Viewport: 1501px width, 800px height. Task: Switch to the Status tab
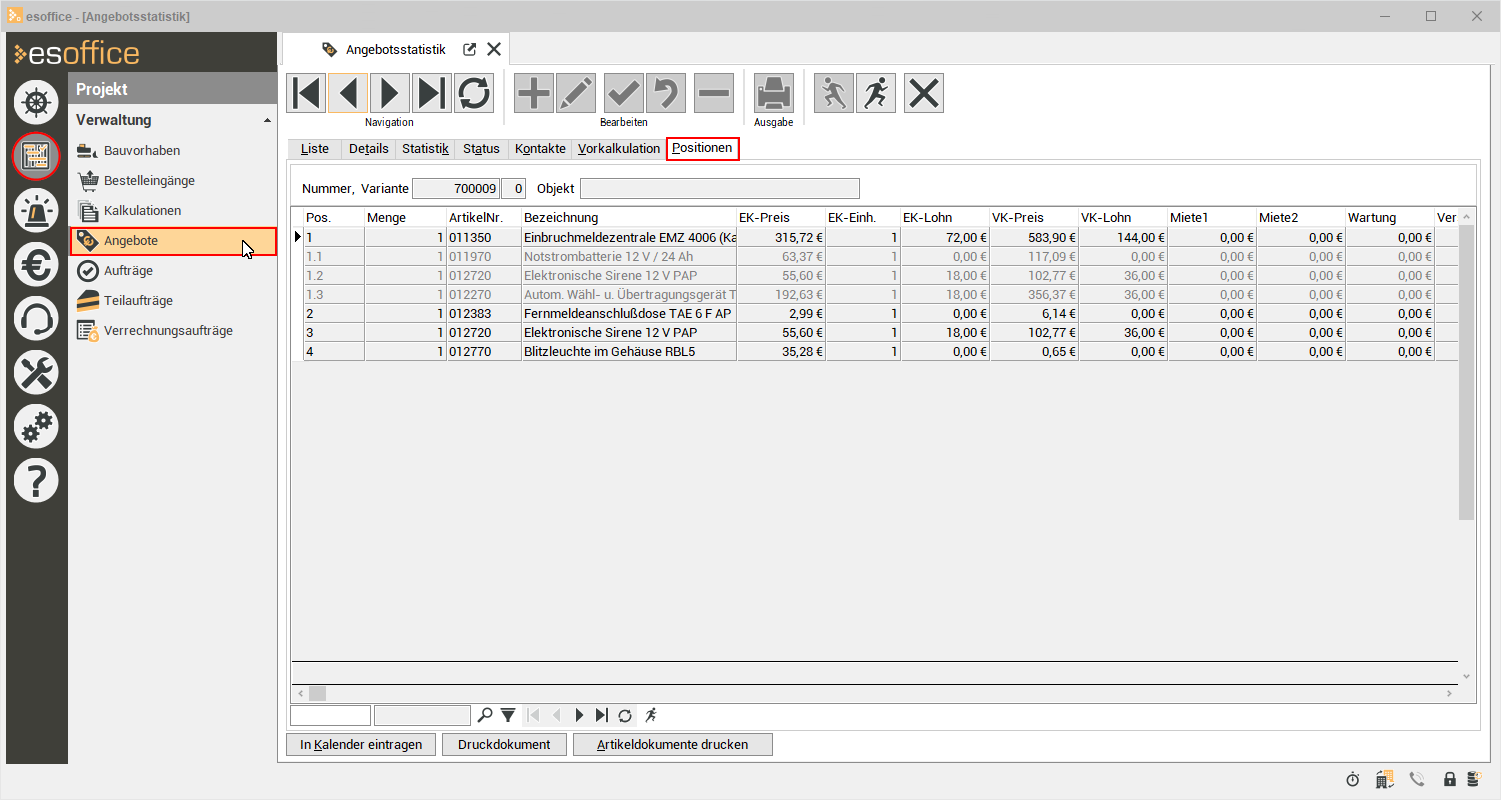481,149
